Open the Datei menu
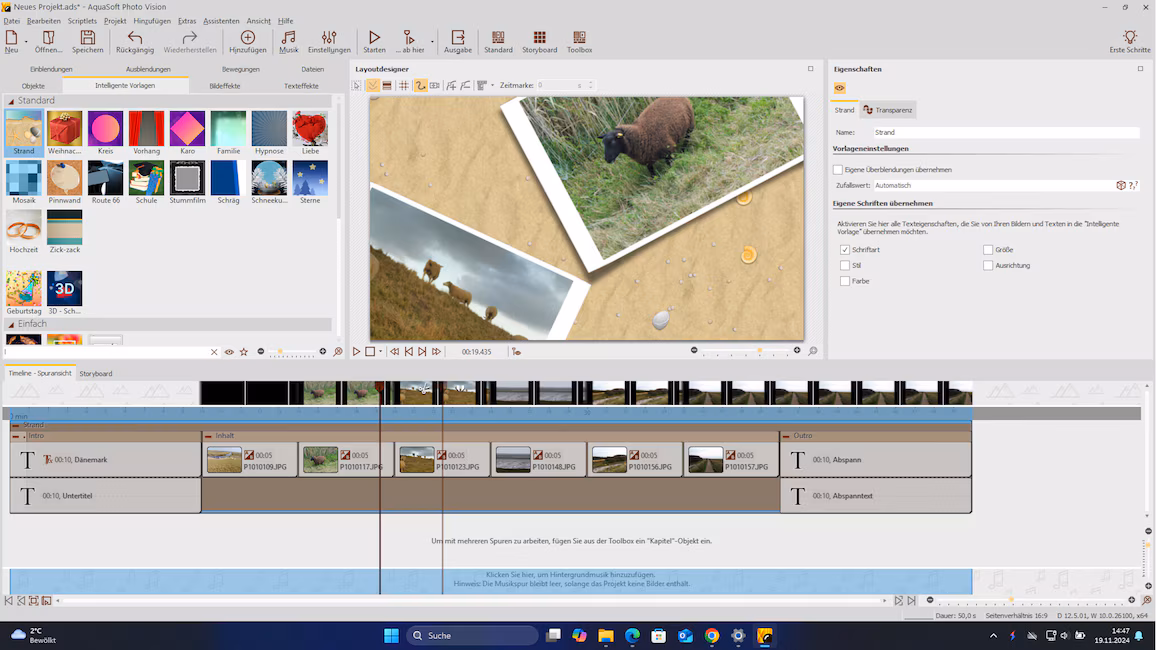 point(12,21)
